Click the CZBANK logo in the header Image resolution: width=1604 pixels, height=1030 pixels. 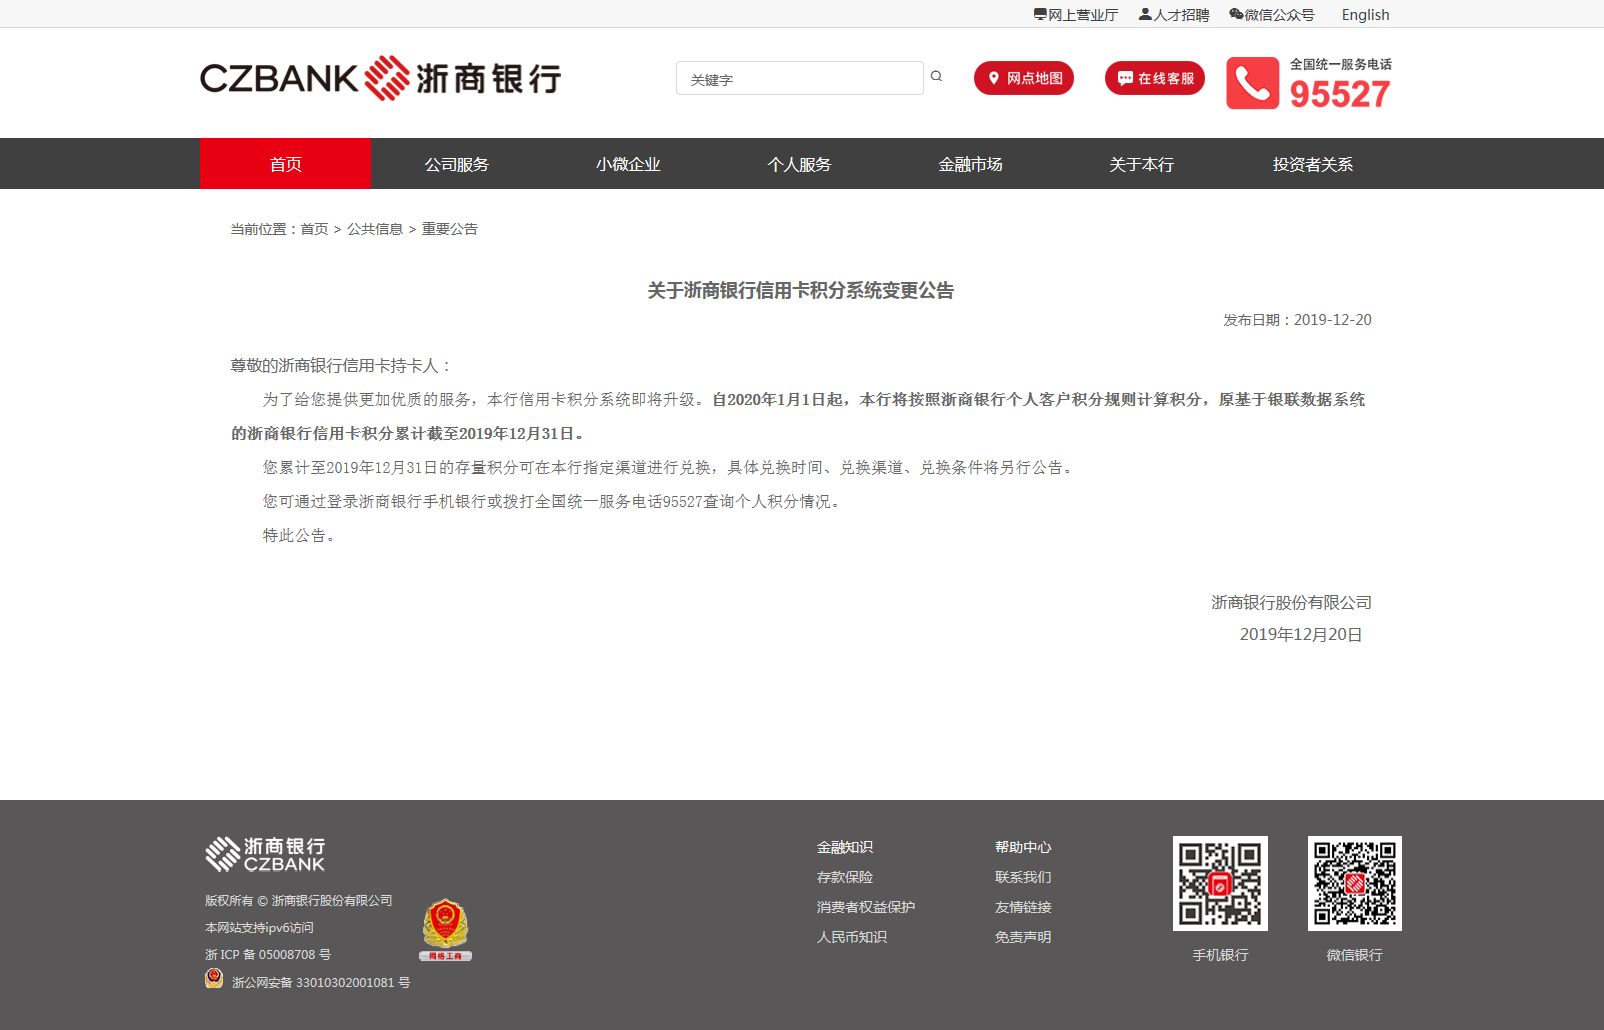click(380, 78)
